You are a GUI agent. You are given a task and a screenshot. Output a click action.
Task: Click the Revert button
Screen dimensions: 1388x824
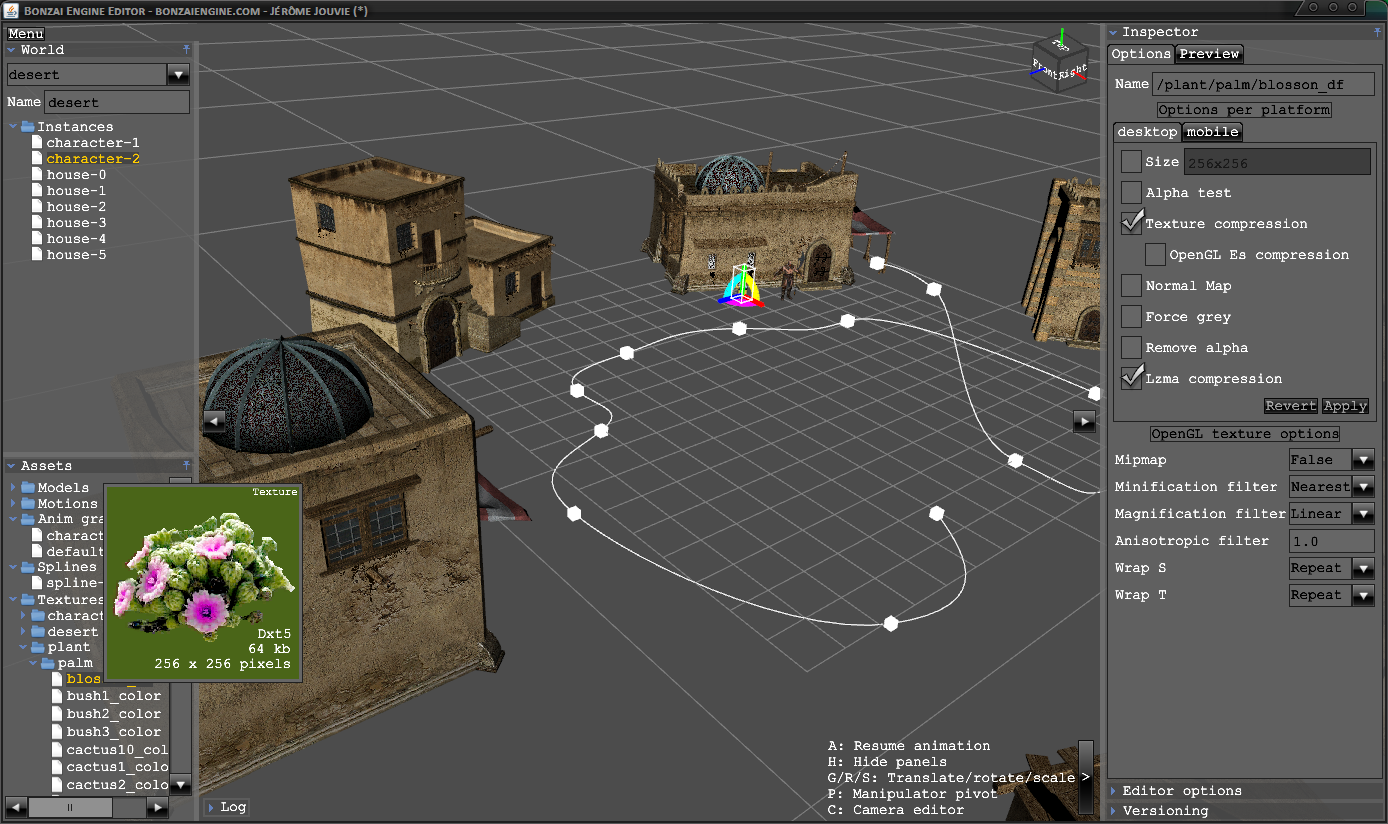1290,406
